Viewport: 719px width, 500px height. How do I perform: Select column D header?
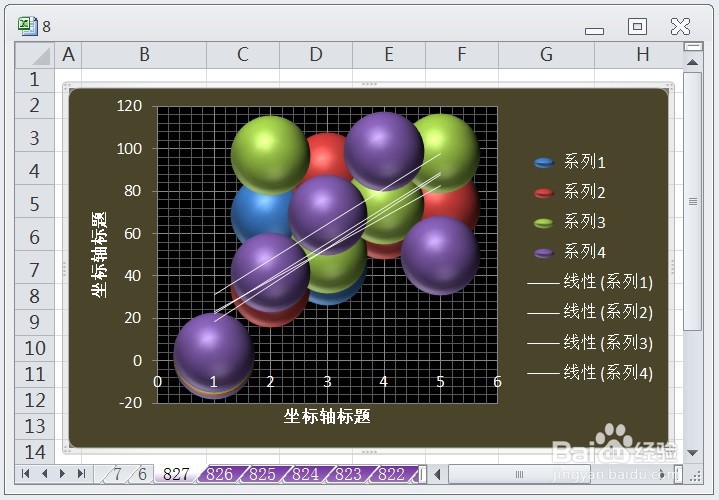coord(316,55)
